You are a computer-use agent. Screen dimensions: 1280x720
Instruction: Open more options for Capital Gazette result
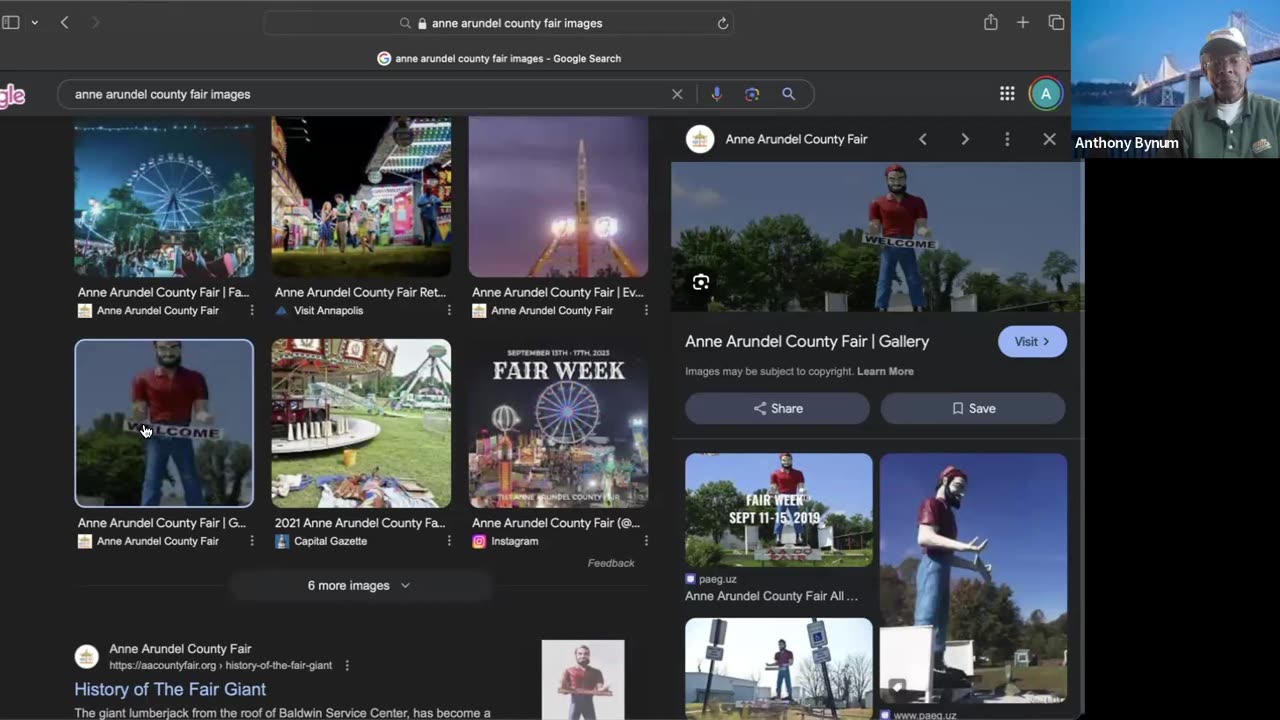449,541
